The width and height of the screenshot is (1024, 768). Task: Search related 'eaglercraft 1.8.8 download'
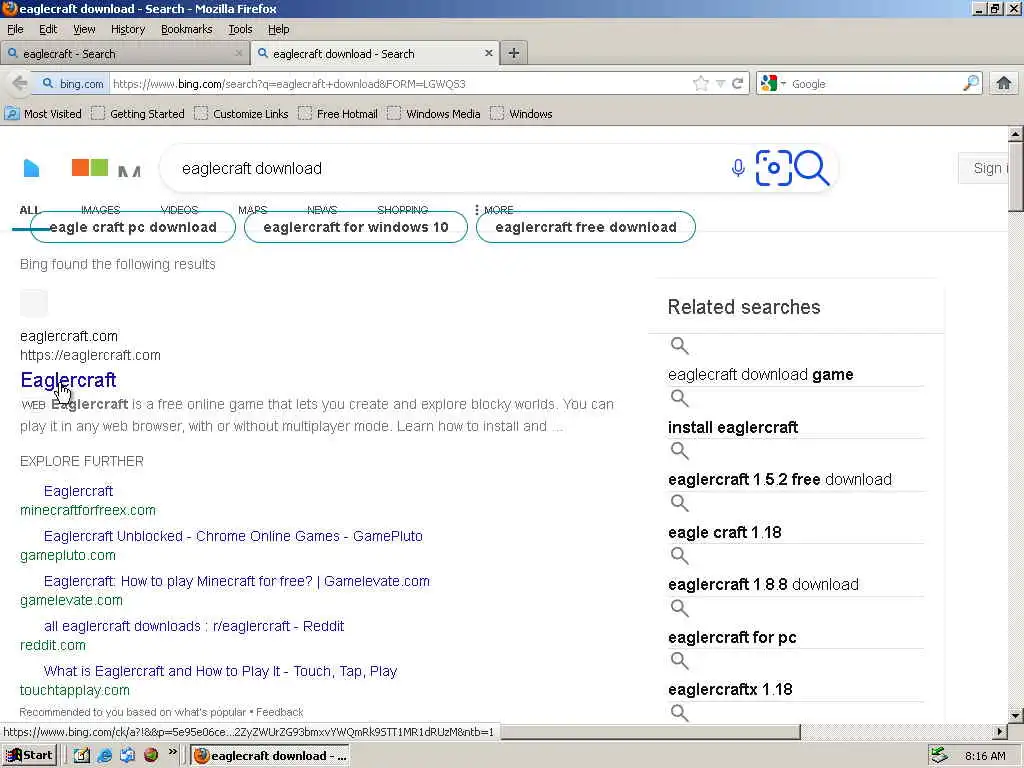coord(763,584)
